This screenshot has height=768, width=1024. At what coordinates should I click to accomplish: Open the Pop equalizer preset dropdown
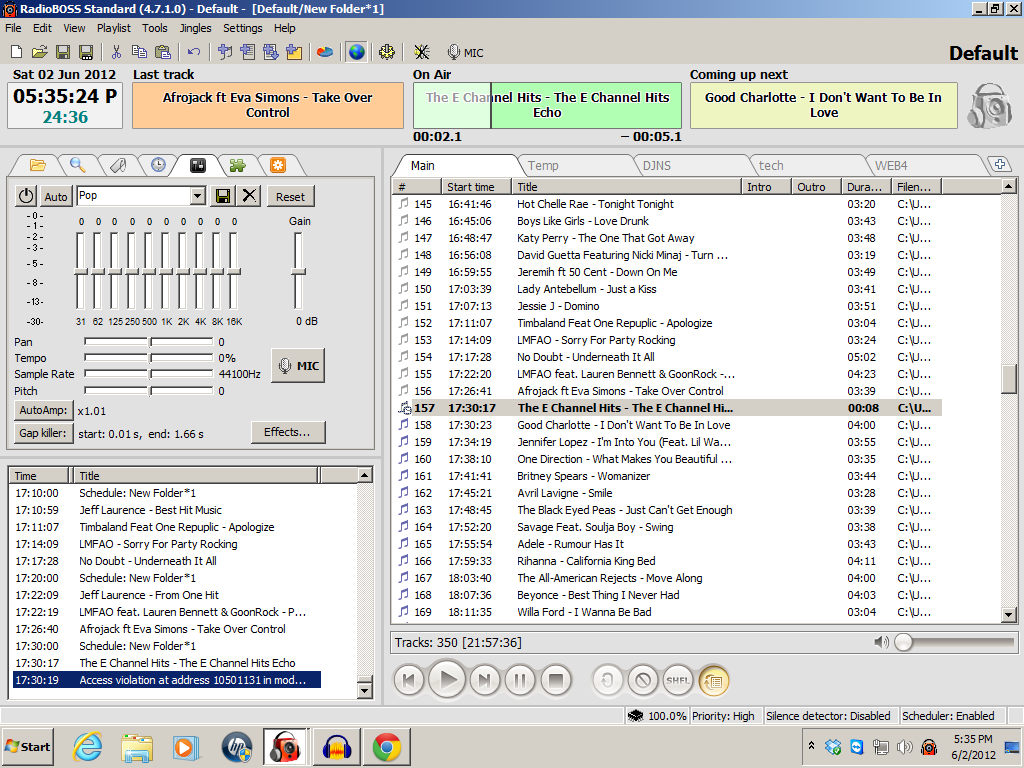(x=198, y=196)
